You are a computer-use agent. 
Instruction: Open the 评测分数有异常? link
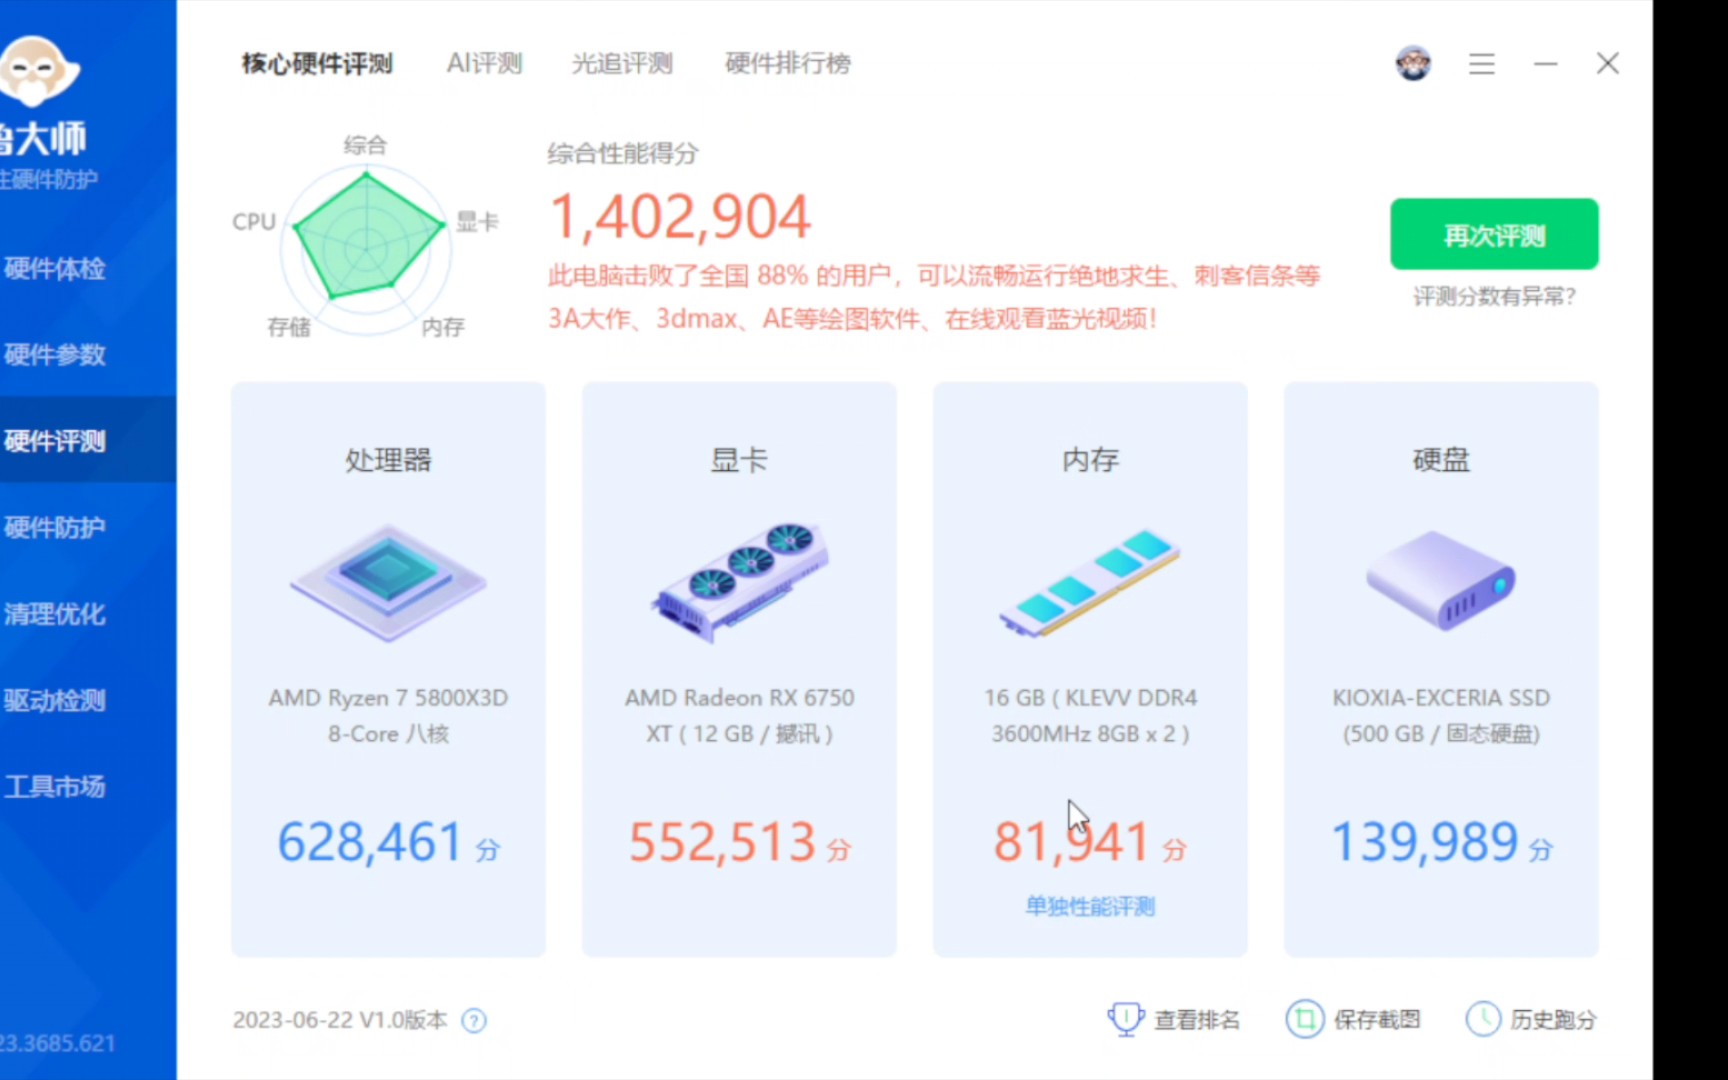point(1494,297)
